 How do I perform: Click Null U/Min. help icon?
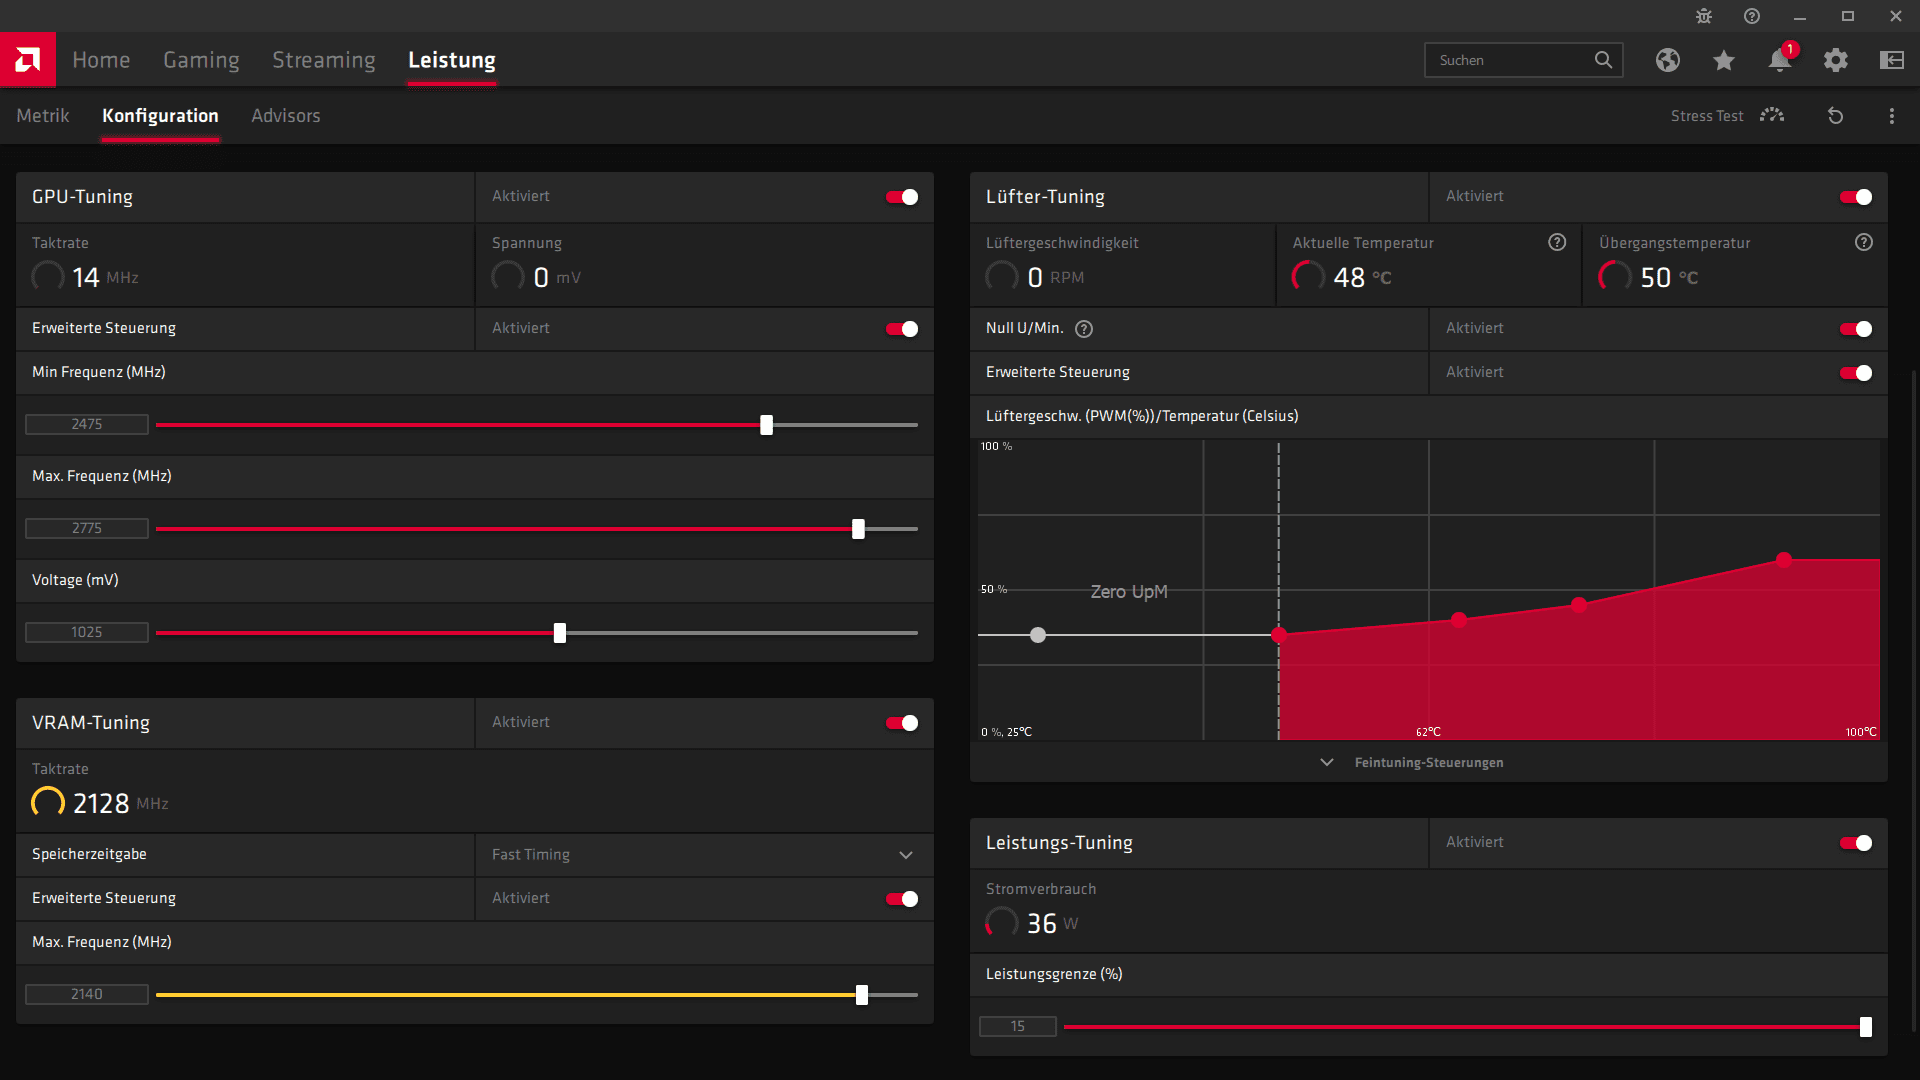1084,329
